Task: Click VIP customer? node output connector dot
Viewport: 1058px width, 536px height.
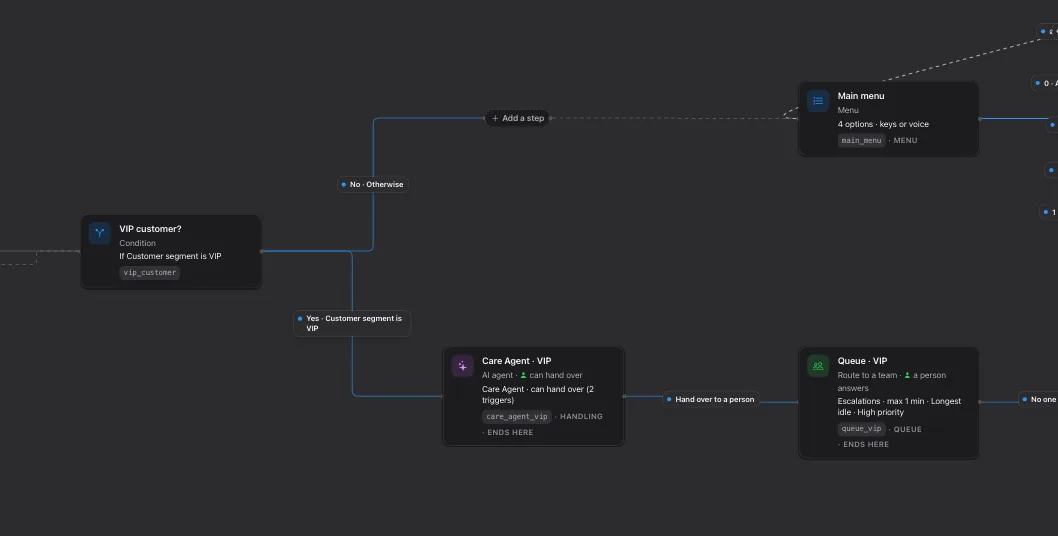Action: (x=262, y=251)
